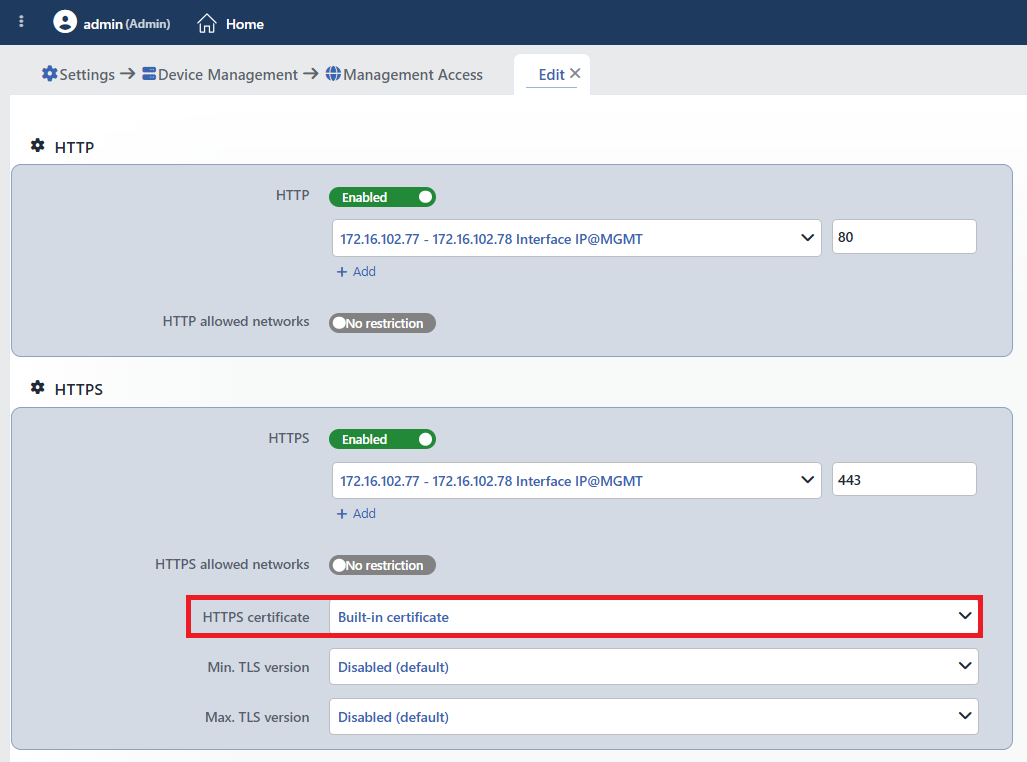The image size is (1027, 762).
Task: Close the Edit tab with X
Action: pos(575,73)
